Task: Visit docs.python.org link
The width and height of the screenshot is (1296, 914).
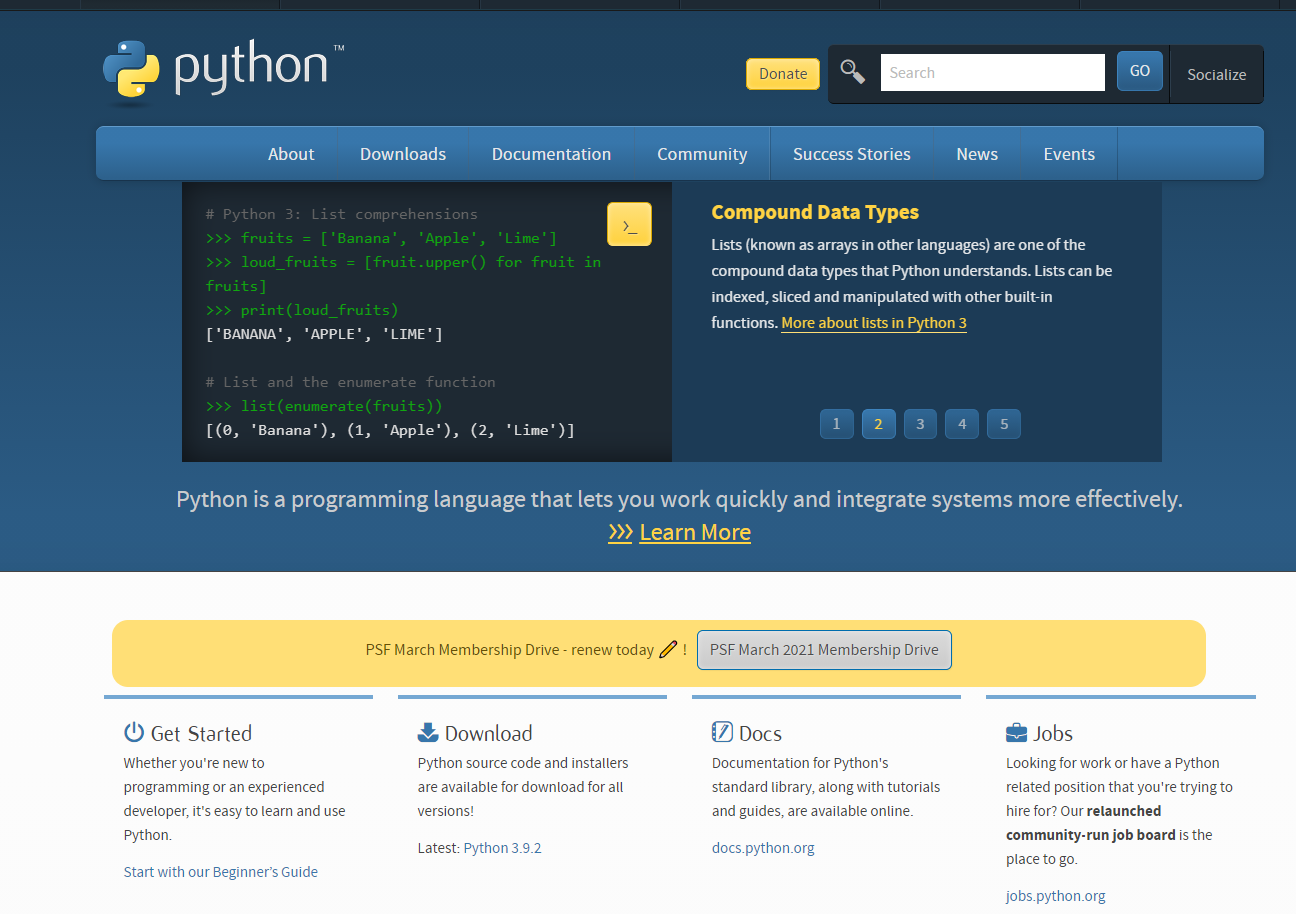Action: (x=763, y=848)
